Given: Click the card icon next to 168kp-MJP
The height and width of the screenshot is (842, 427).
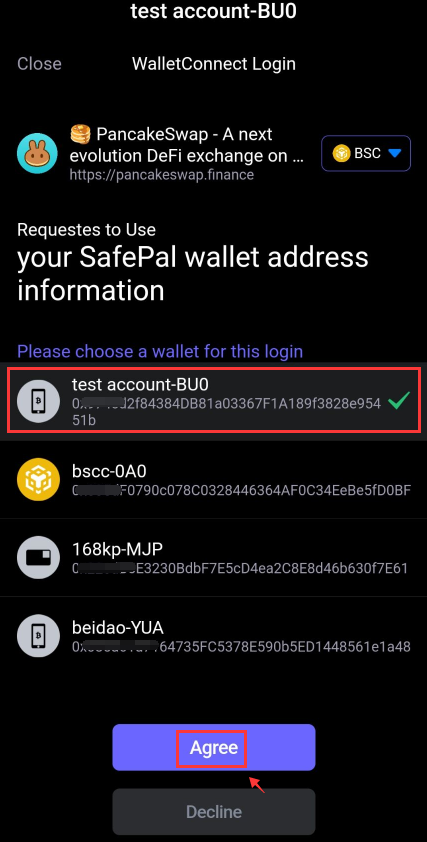Looking at the screenshot, I should [x=37, y=556].
